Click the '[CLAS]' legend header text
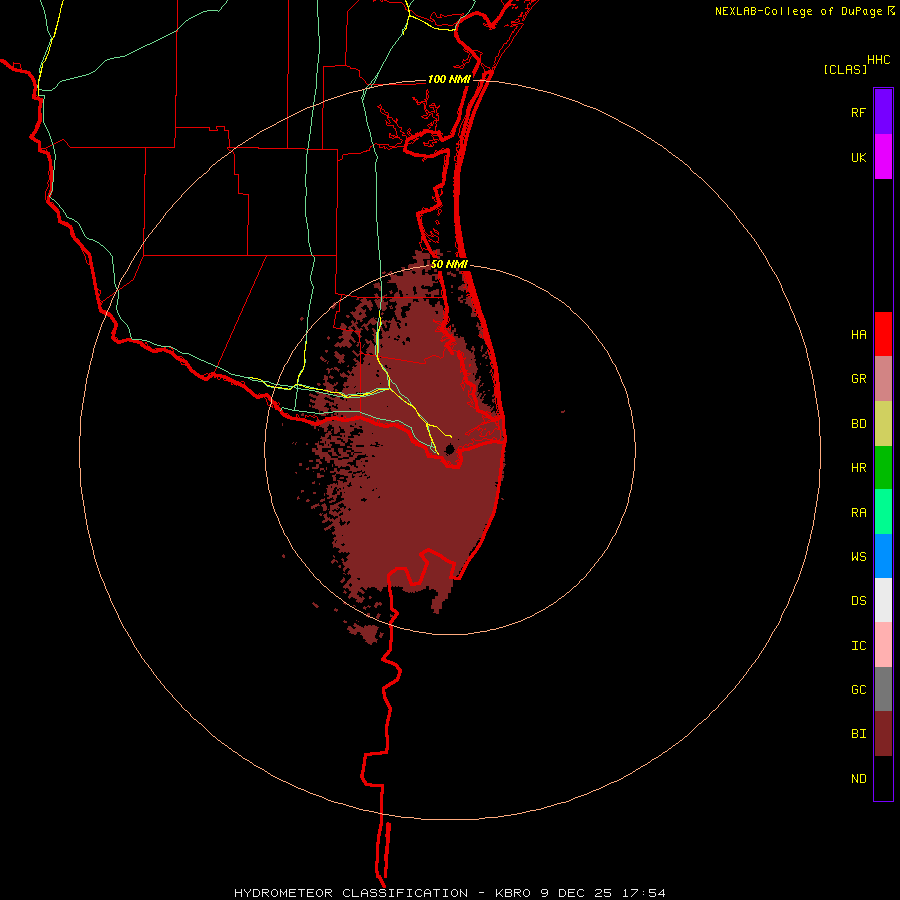The height and width of the screenshot is (900, 900). tap(845, 70)
